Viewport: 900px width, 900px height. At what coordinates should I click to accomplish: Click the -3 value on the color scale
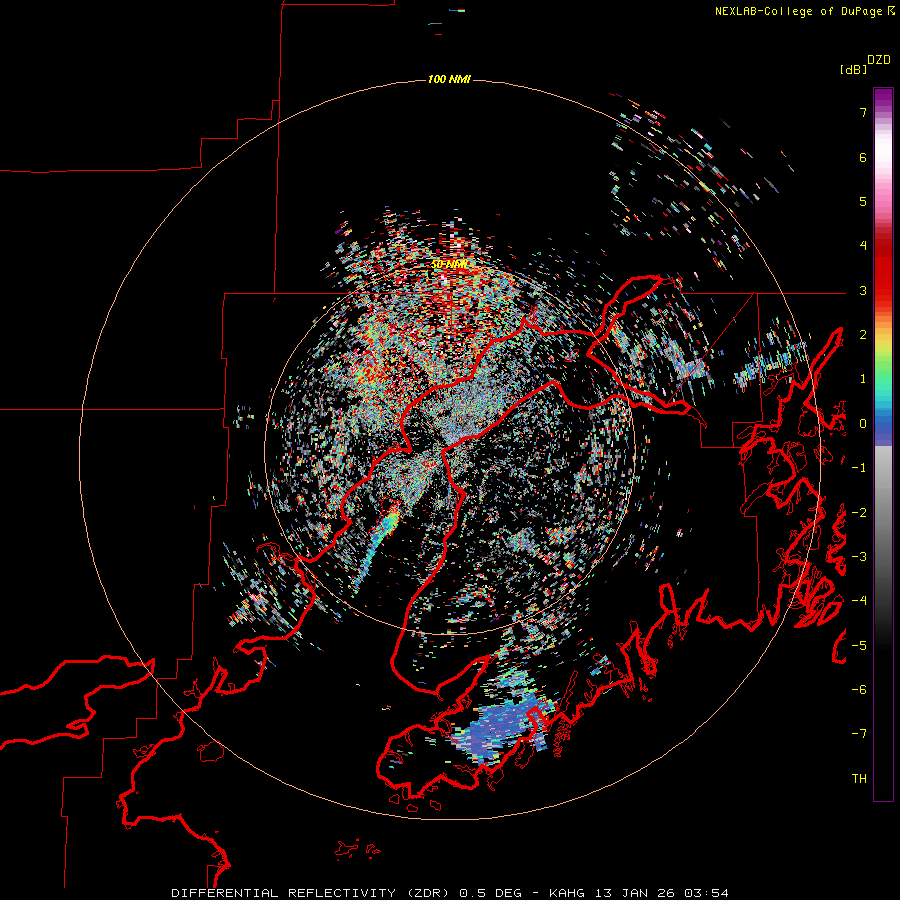pos(859,556)
